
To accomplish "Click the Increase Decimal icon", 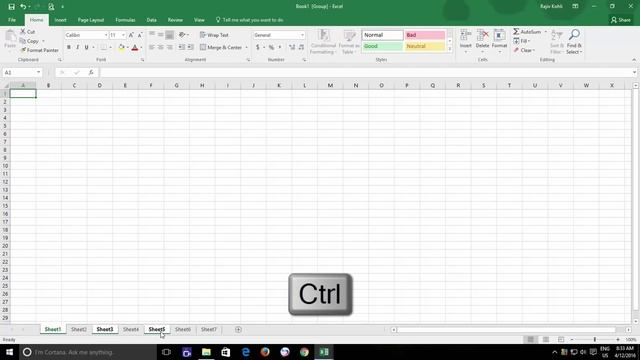I will point(292,47).
